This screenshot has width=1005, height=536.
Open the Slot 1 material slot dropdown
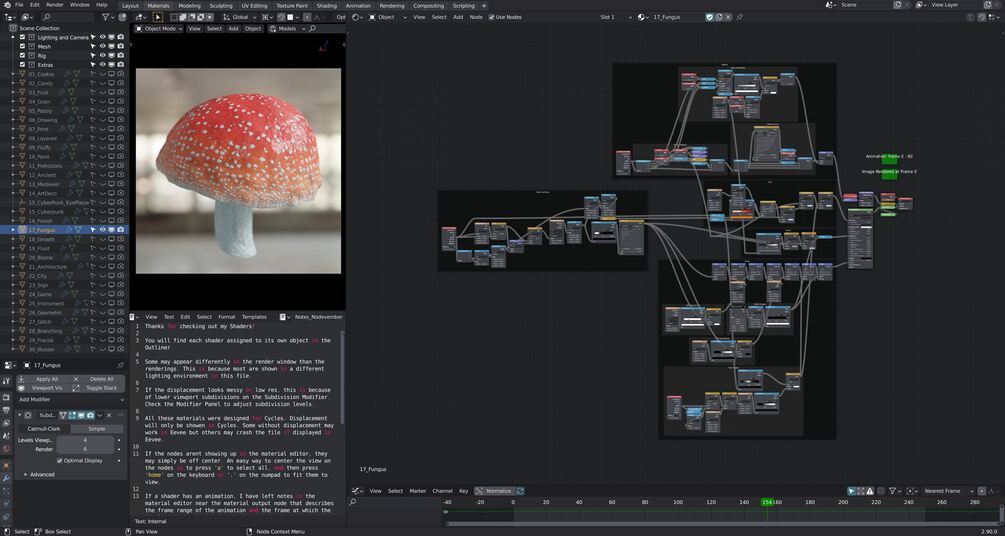pyautogui.click(x=615, y=17)
